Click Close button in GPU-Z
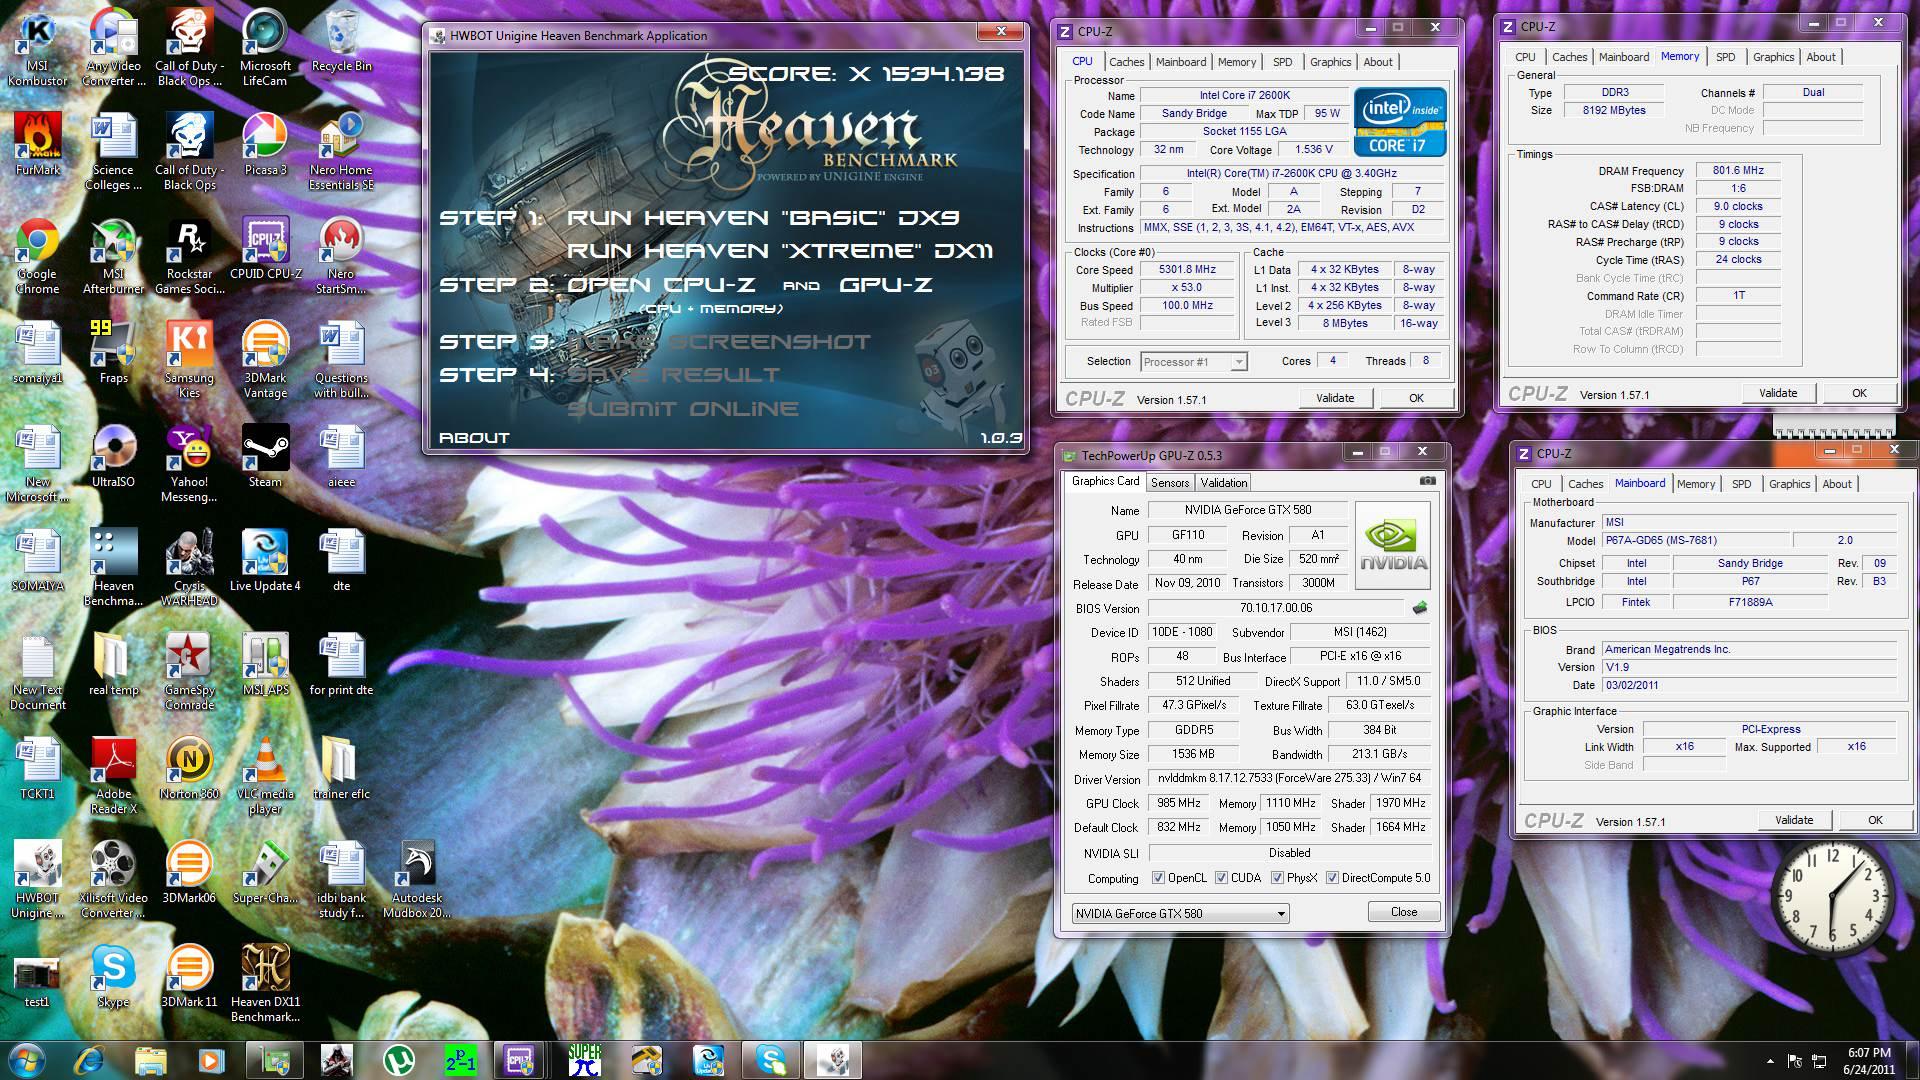 tap(1404, 912)
